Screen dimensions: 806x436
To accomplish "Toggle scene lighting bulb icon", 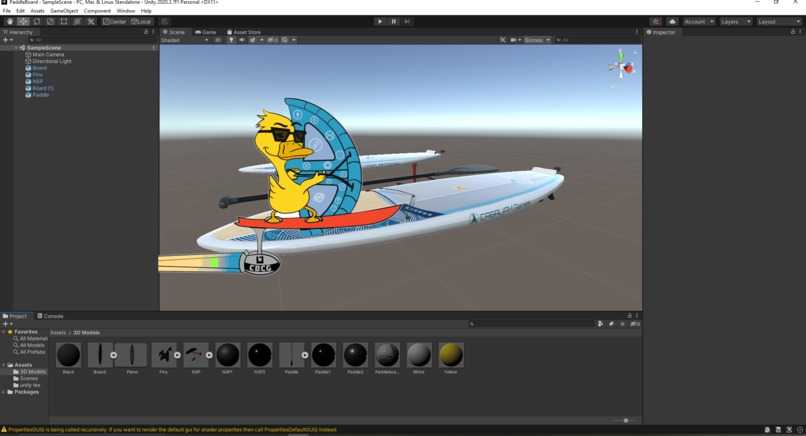I will pyautogui.click(x=231, y=40).
